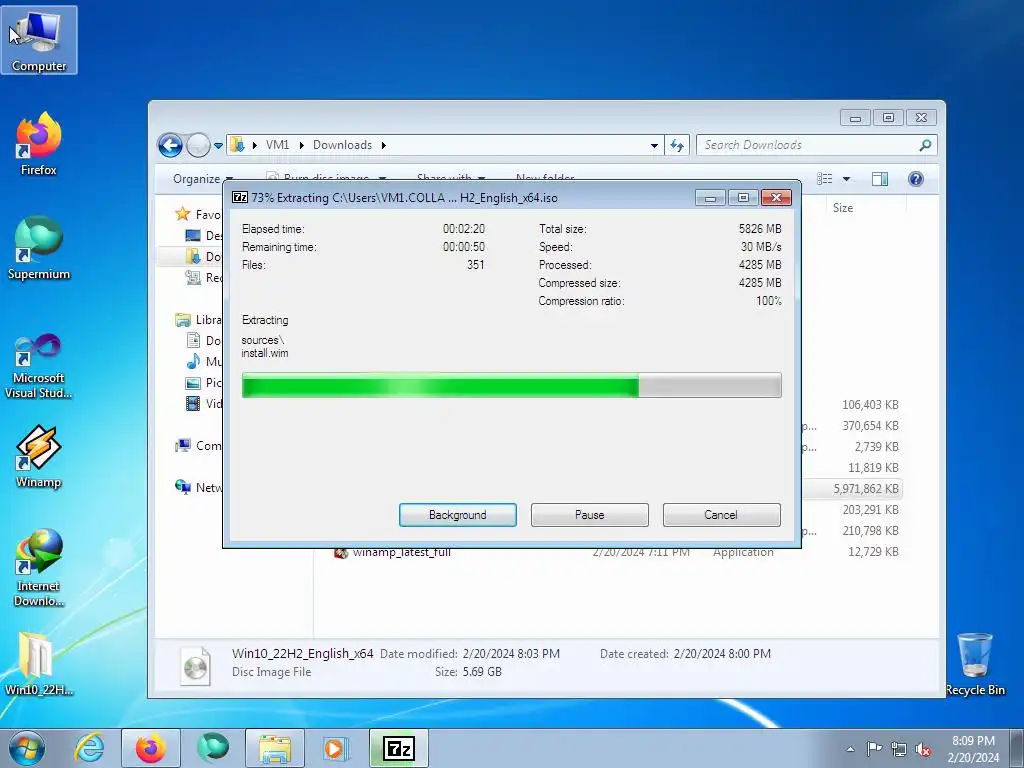Click the VM1 breadcrumb in address bar

278,145
